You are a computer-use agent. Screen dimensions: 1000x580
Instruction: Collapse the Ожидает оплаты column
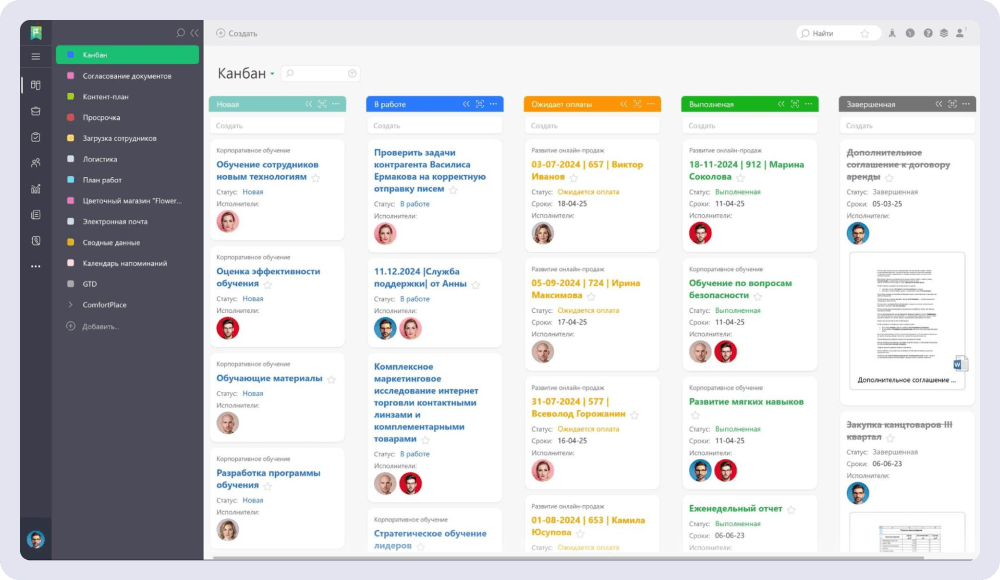click(624, 104)
